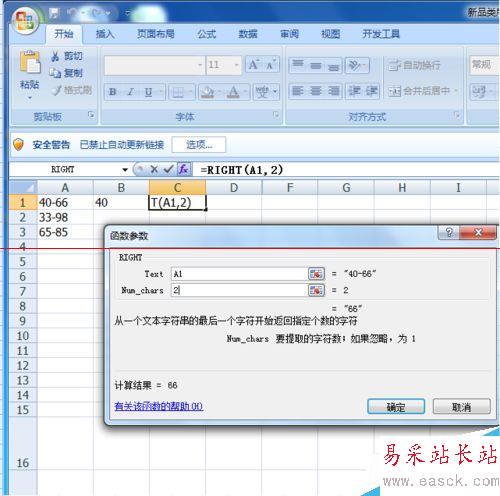
Task: Open Merge and Center dropdown arrow
Action: pos(456,91)
